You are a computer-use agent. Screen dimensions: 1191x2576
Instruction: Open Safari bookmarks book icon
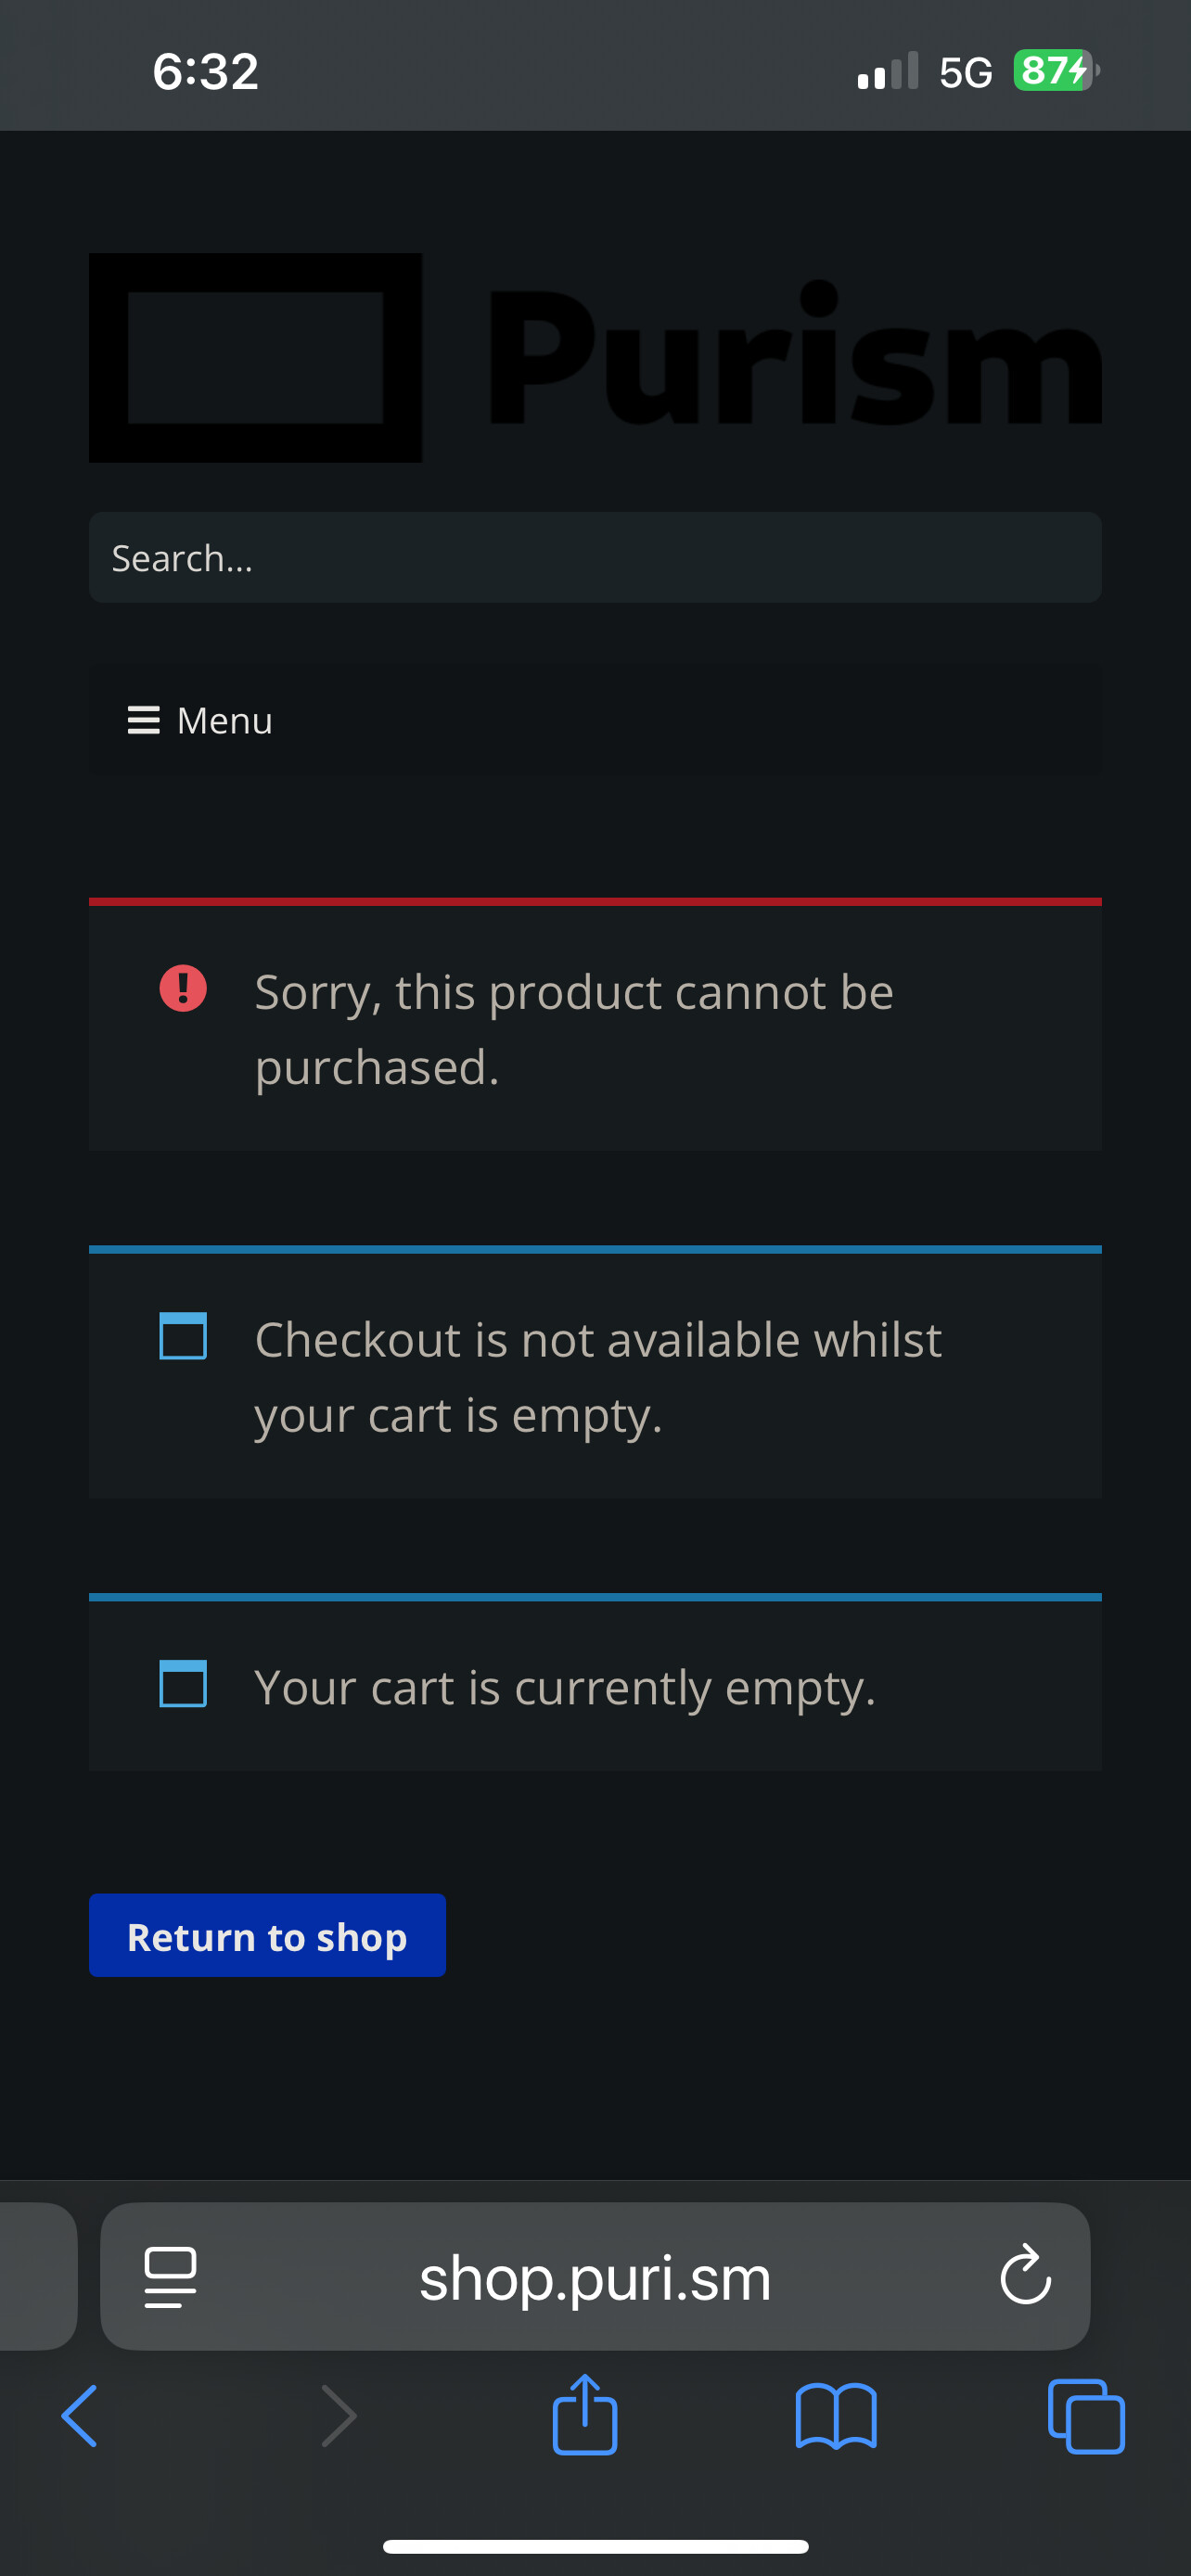coord(836,2416)
